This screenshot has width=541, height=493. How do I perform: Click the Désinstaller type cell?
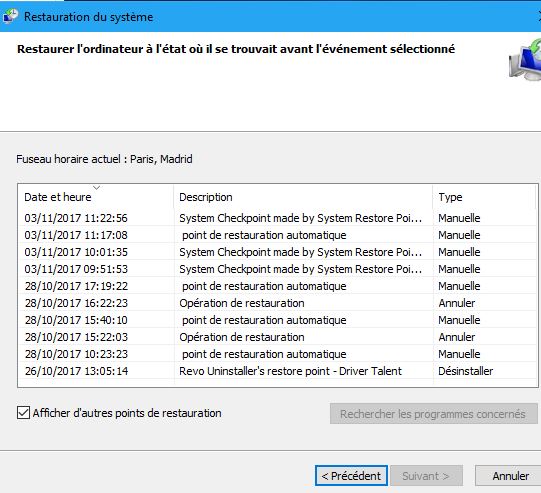point(465,371)
